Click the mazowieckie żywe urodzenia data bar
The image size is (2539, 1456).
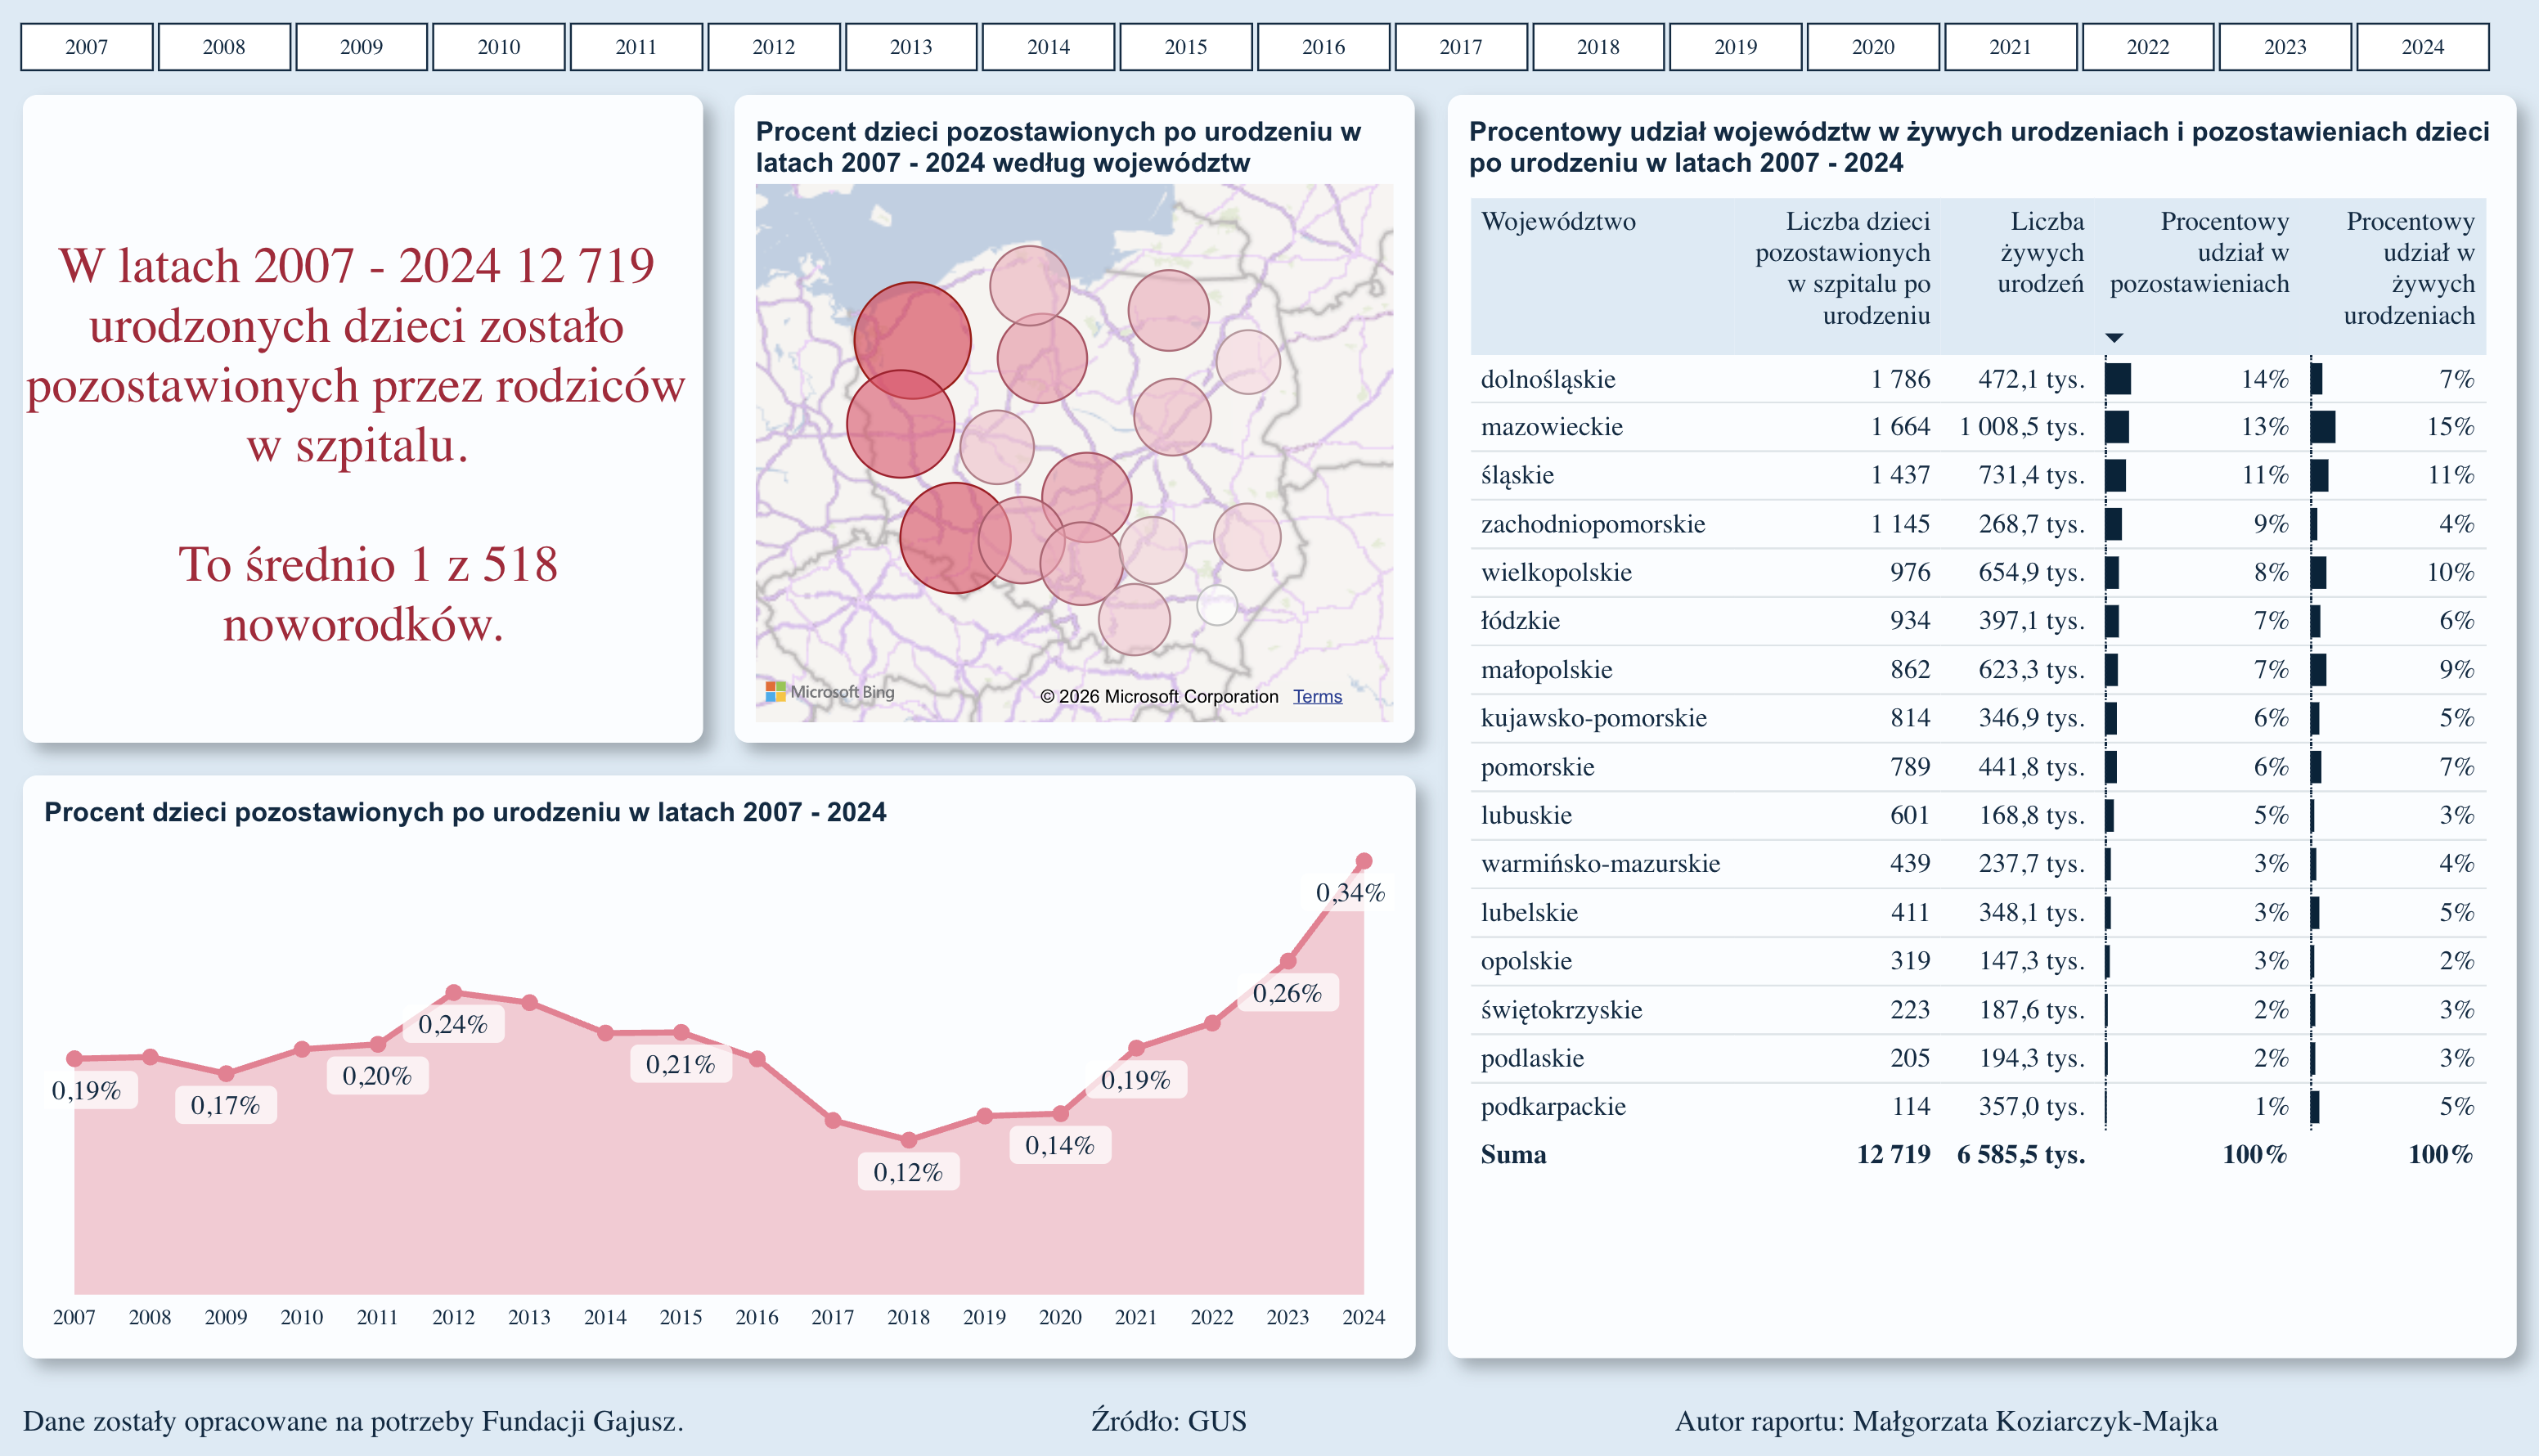click(x=2323, y=427)
